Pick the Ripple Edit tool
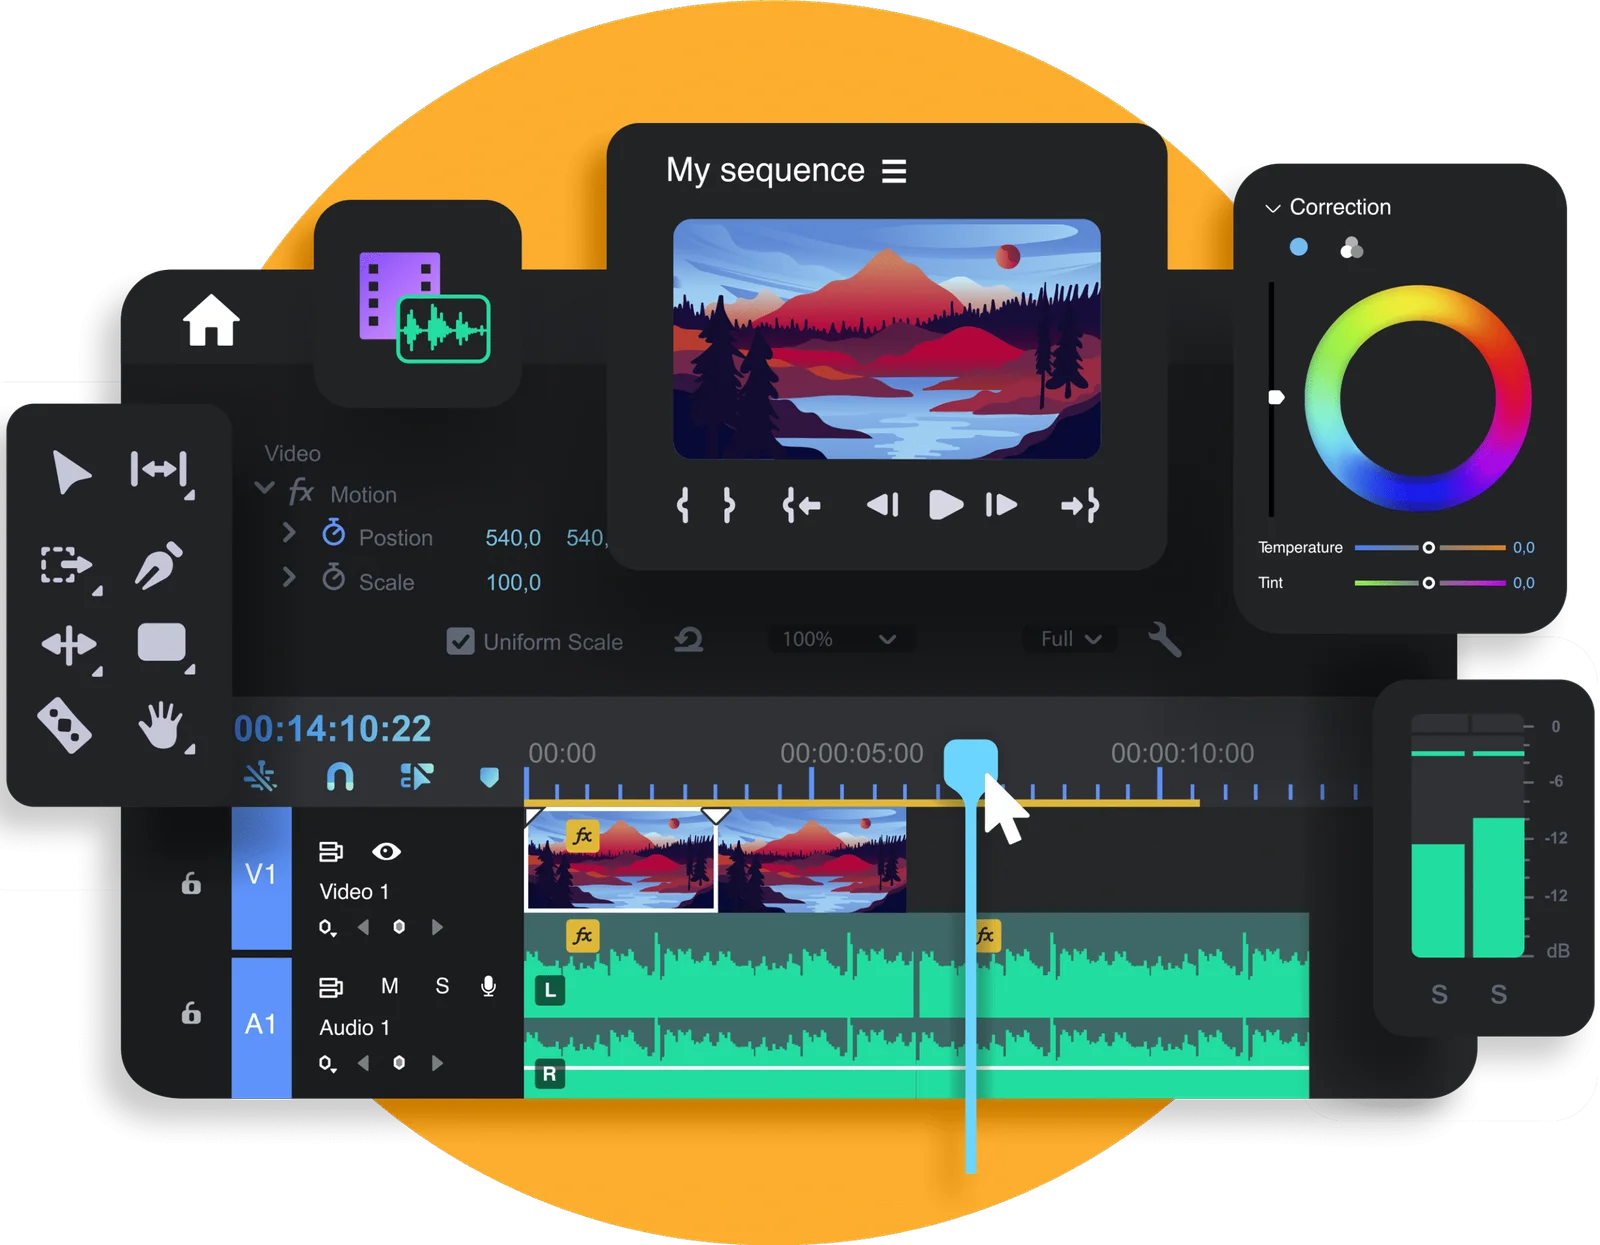Screen dimensions: 1600x1245 [x=159, y=469]
